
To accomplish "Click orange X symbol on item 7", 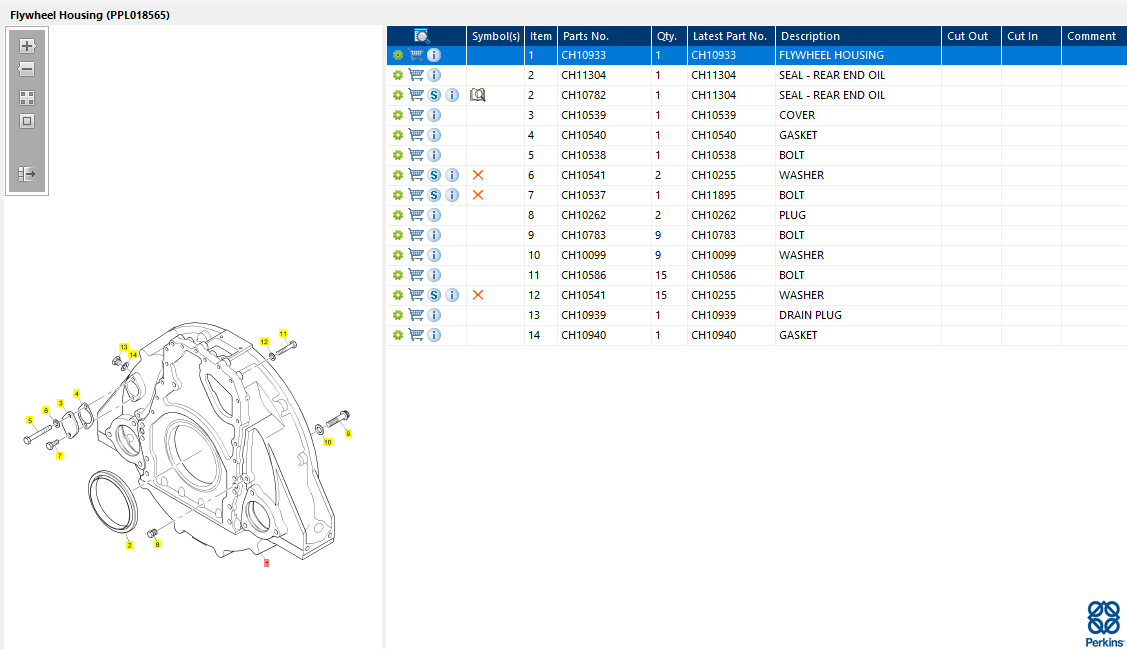I will [477, 195].
